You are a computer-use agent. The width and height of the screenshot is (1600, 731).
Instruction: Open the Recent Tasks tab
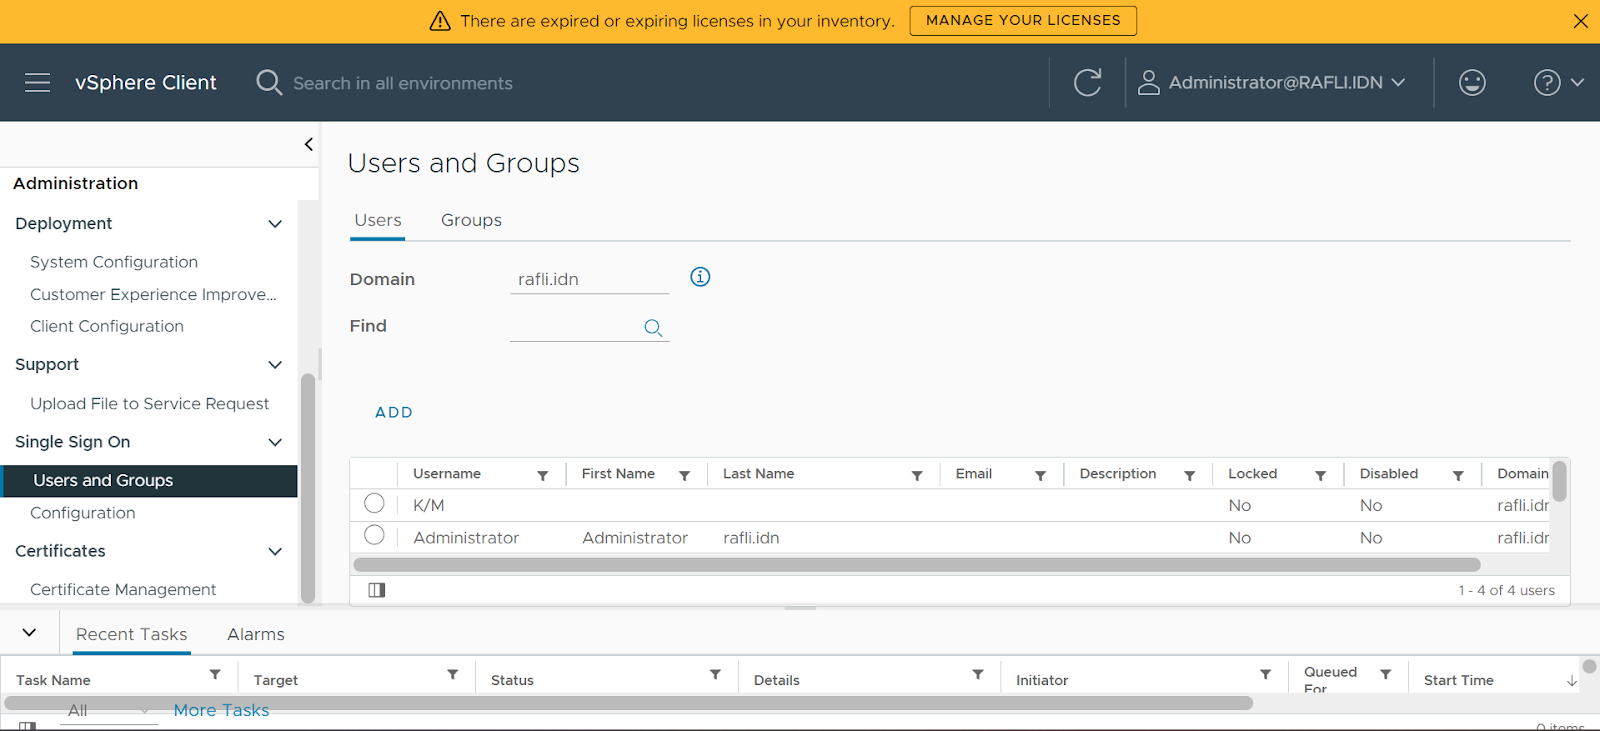pos(132,634)
